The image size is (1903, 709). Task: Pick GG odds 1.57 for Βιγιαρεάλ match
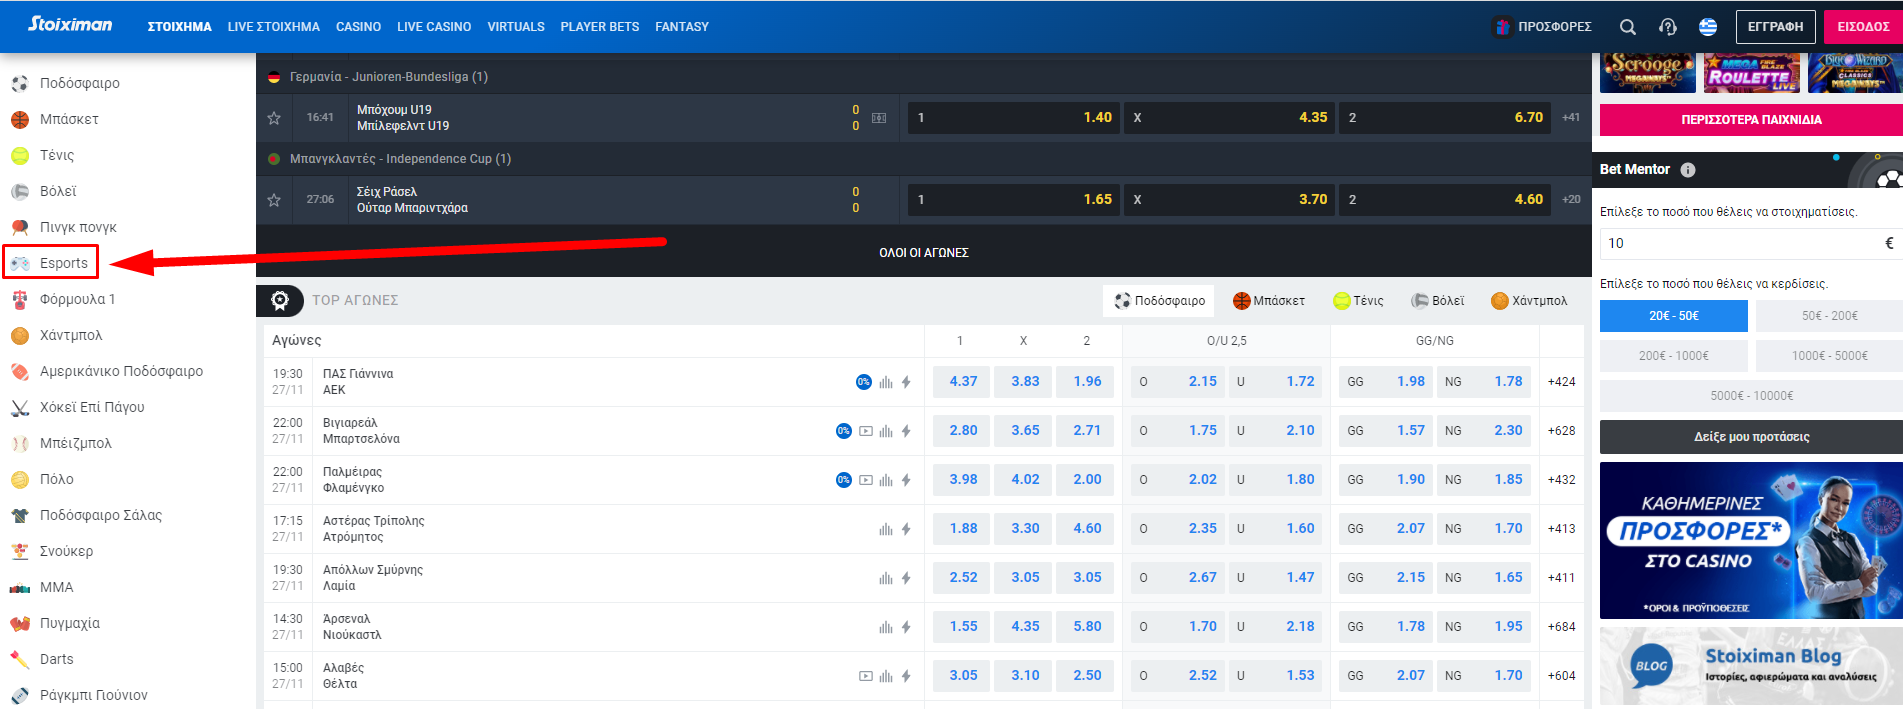pyautogui.click(x=1384, y=431)
